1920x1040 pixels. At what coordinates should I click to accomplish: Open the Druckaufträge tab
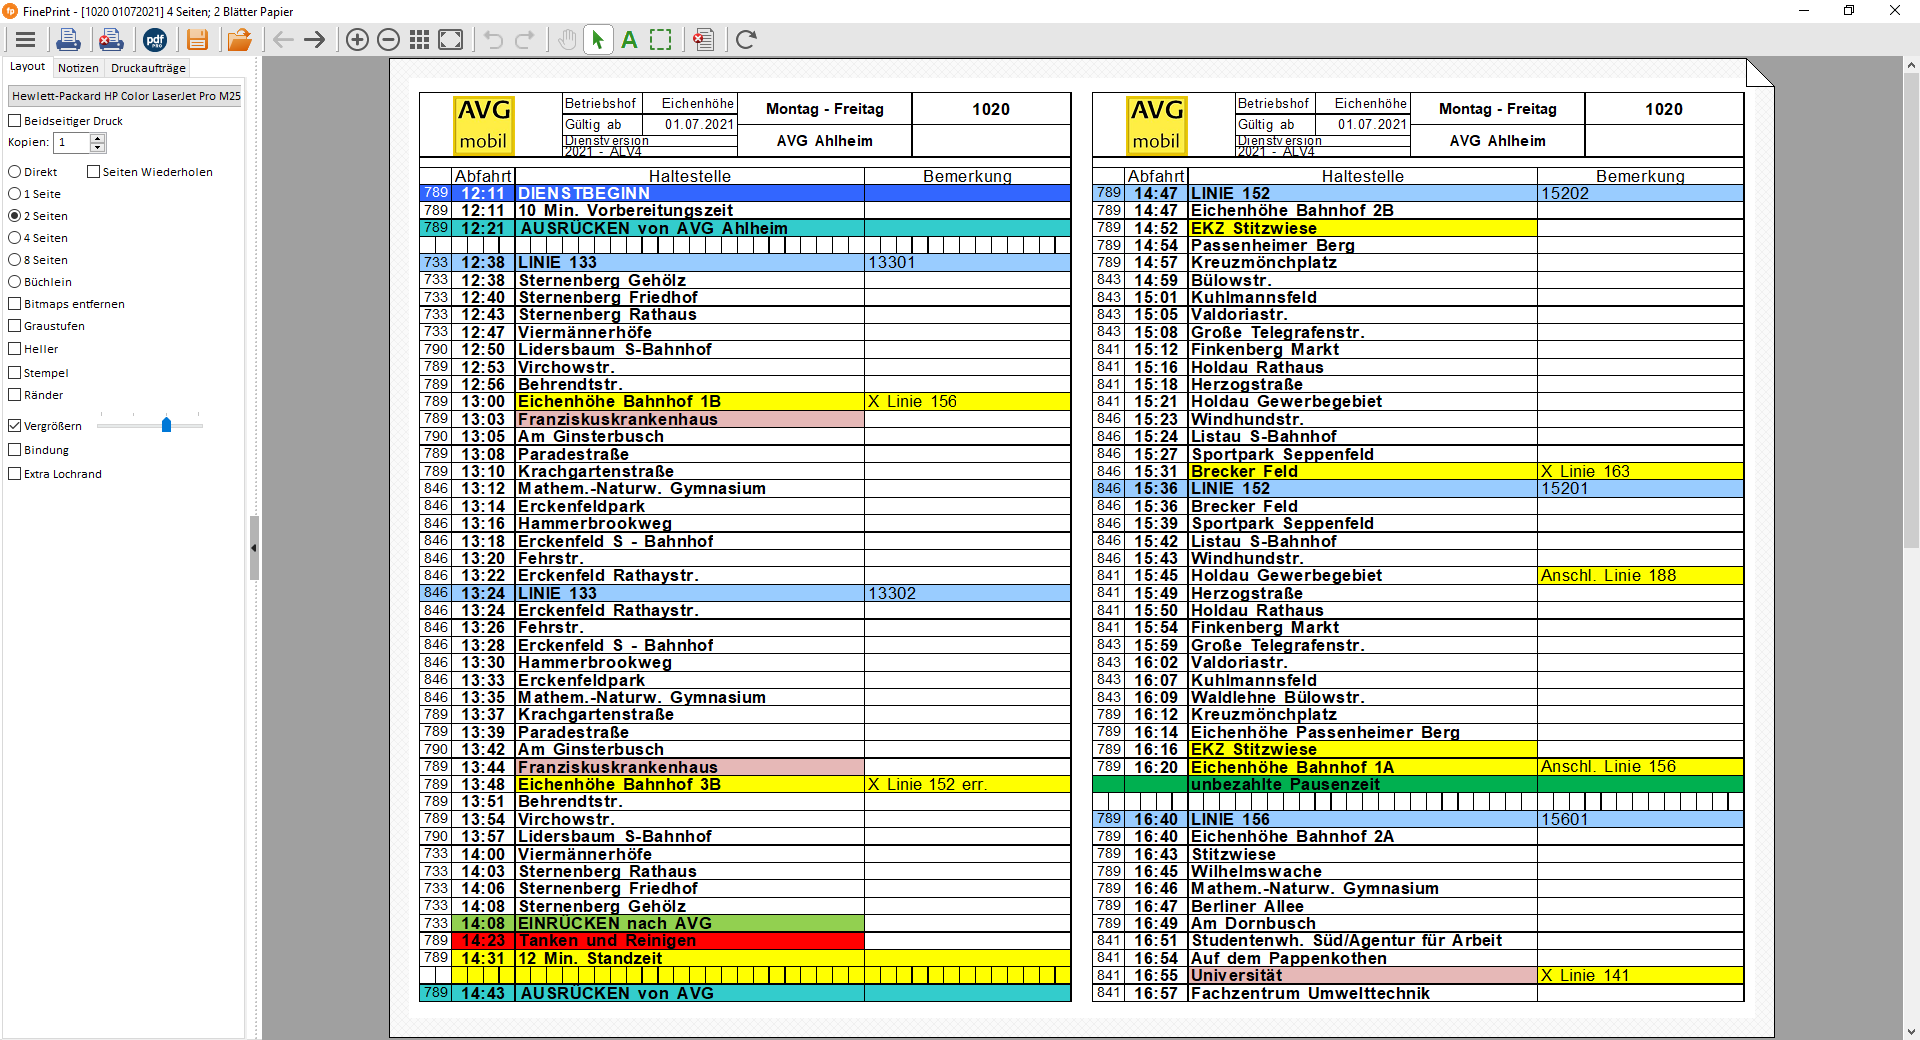pyautogui.click(x=148, y=68)
